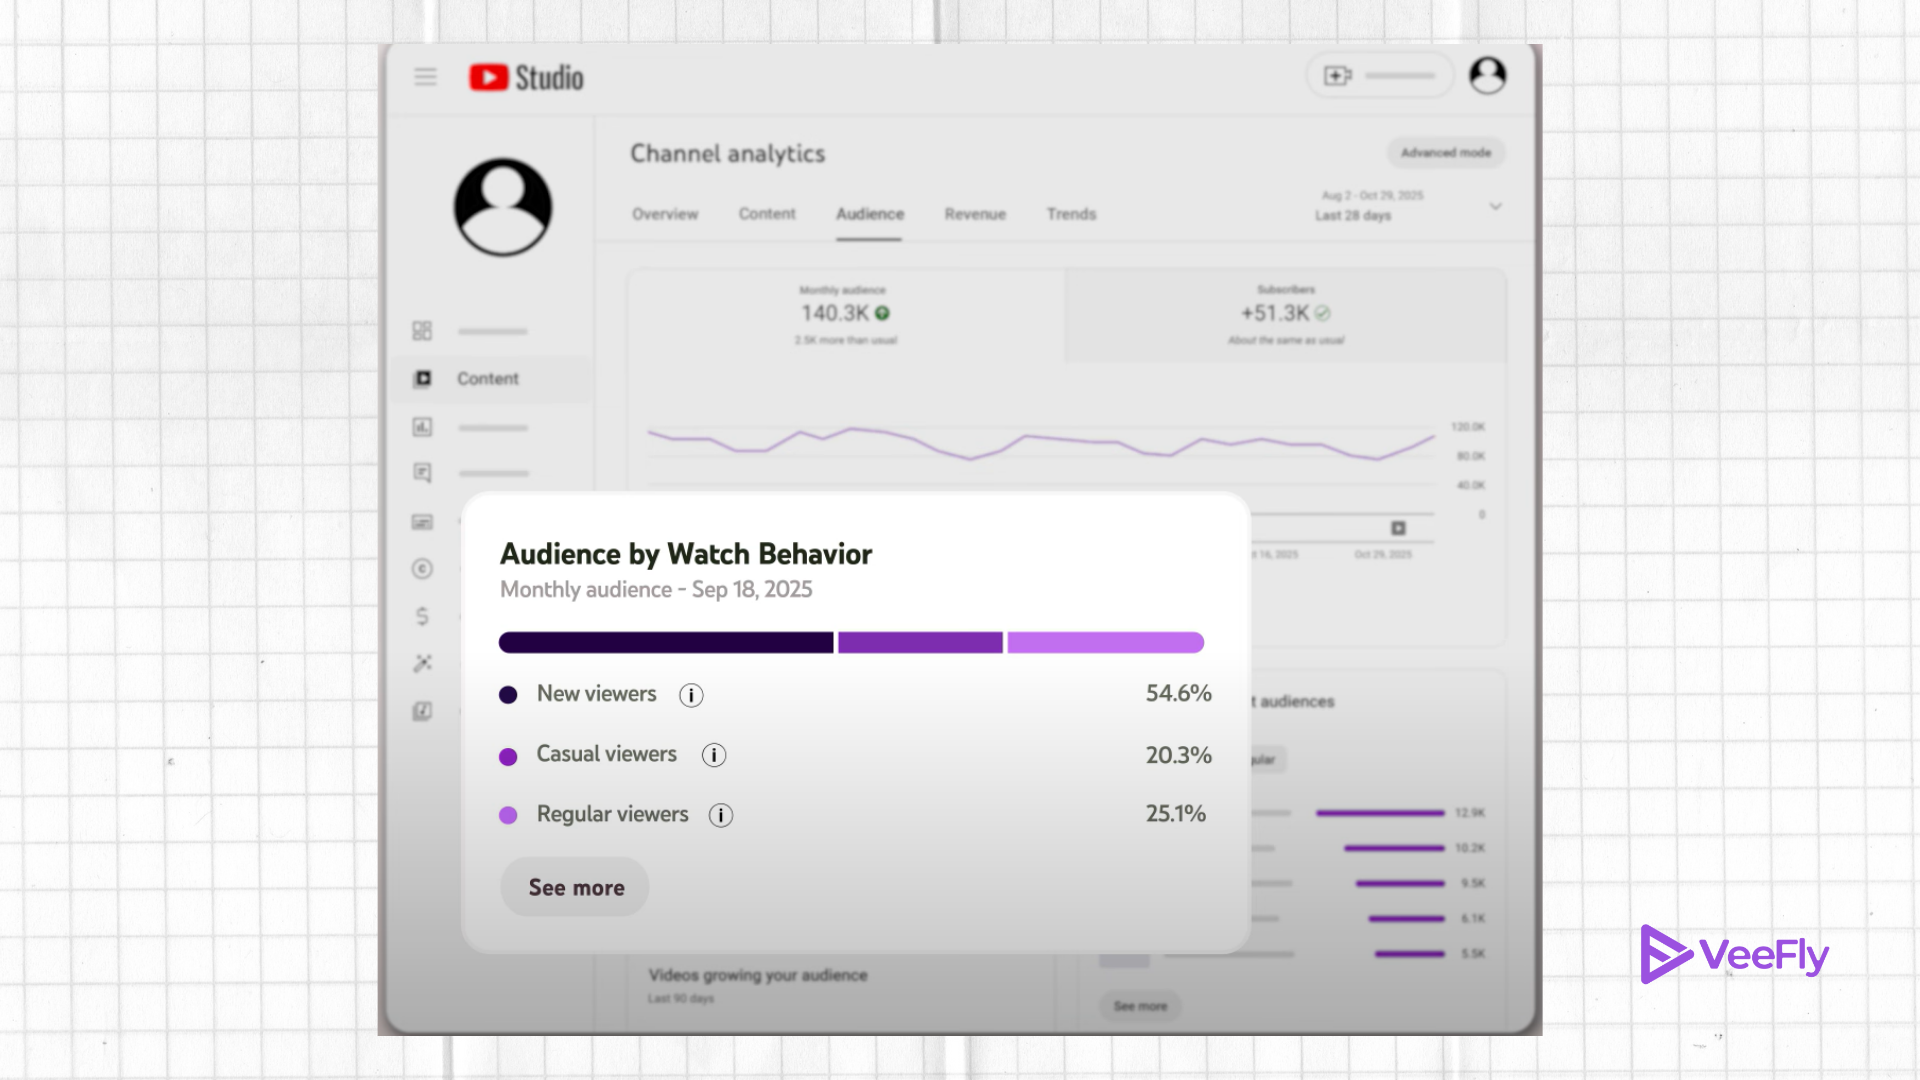
Task: Open the Earn dollar-sign sidebar icon
Action: pos(423,616)
